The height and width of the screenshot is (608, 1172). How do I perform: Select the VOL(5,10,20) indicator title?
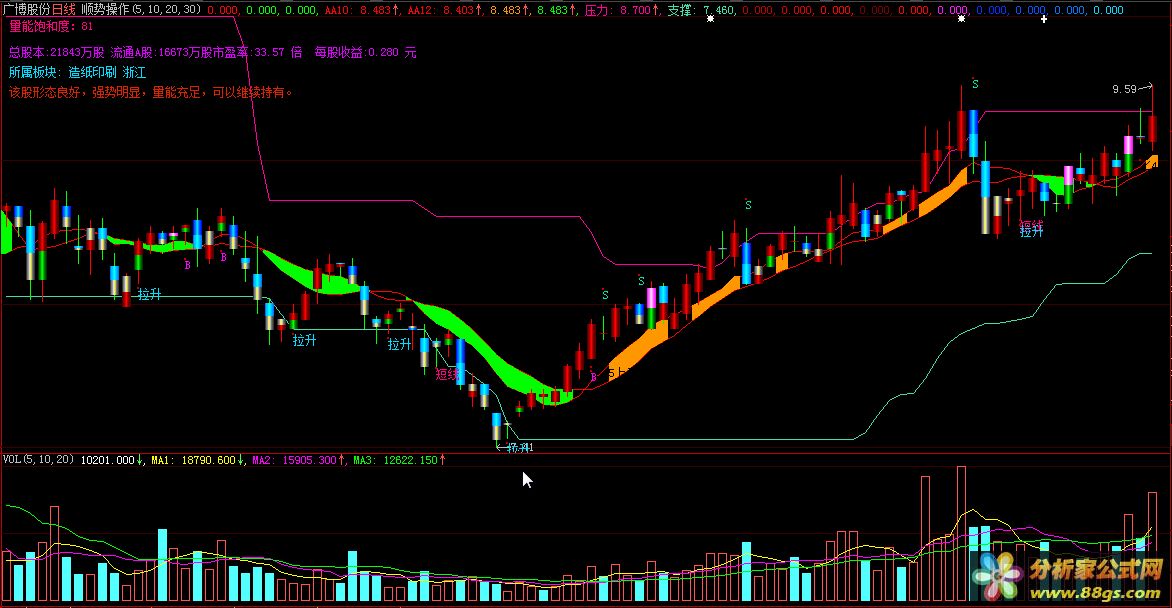(x=39, y=459)
